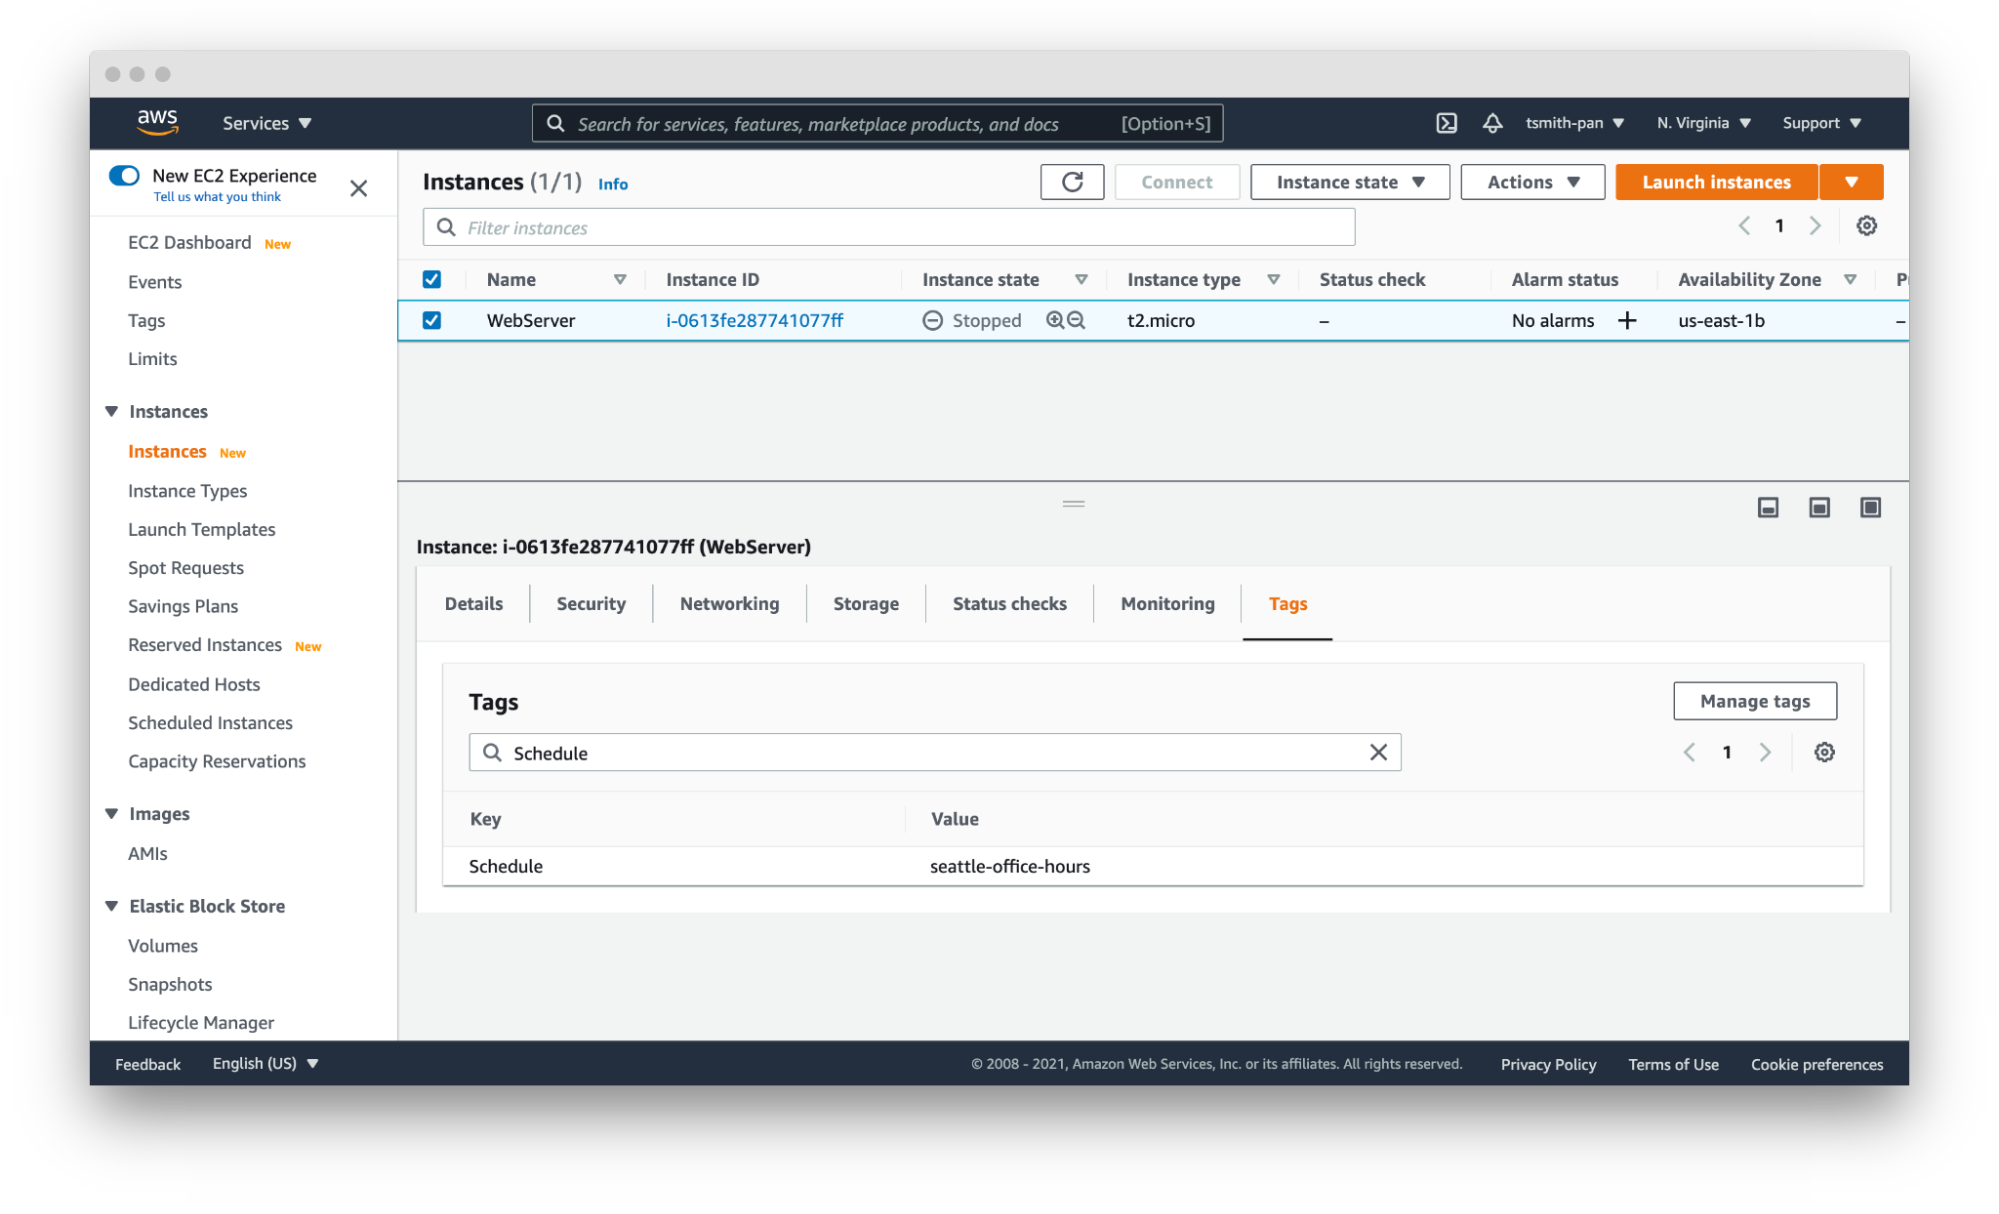Viewport: 1999px width, 1214px height.
Task: Open instance ID i-0613fe287741077ff link
Action: 754,320
